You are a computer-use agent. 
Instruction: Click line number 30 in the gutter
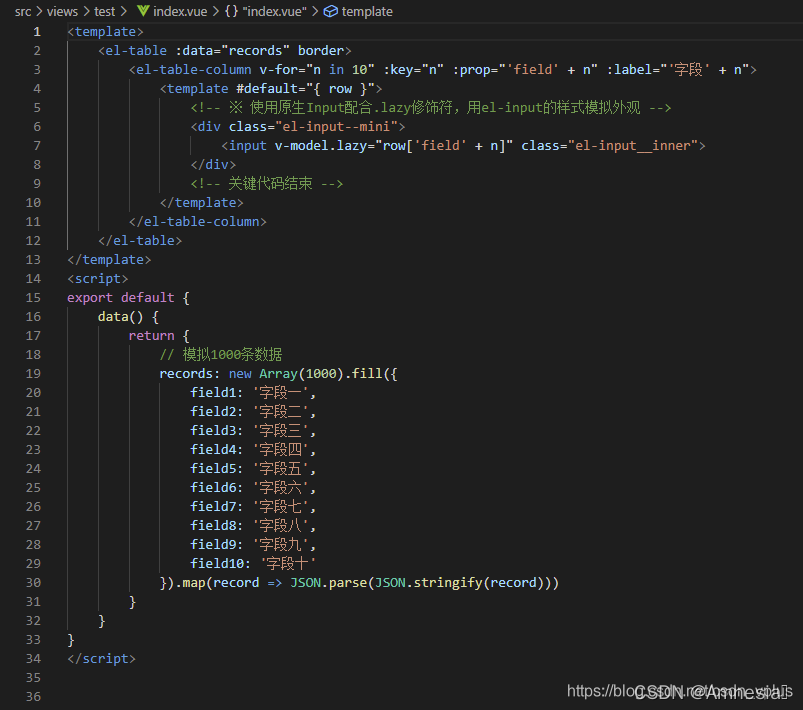tap(33, 582)
